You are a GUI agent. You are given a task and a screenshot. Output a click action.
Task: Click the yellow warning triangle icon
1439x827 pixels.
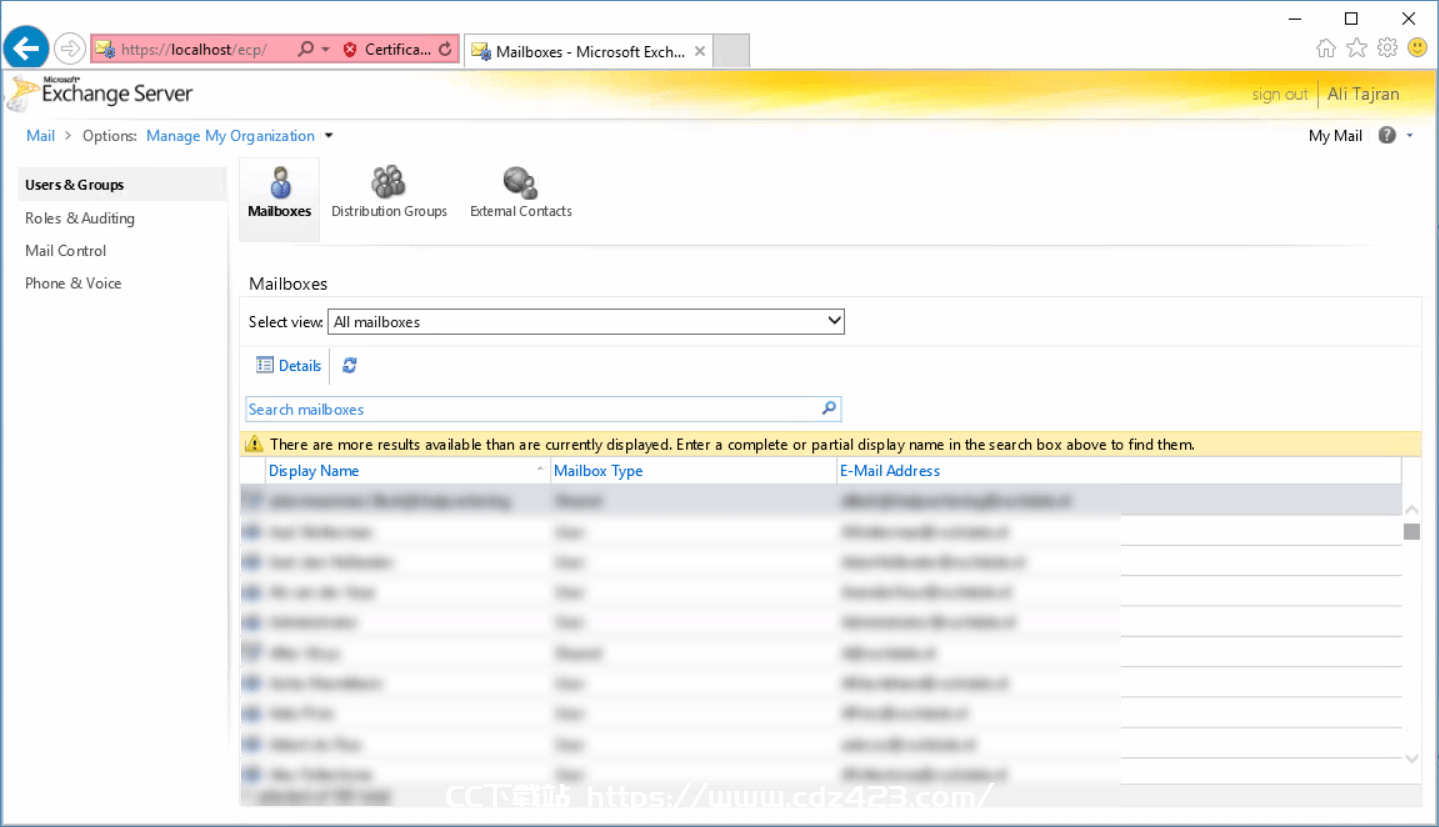(255, 444)
